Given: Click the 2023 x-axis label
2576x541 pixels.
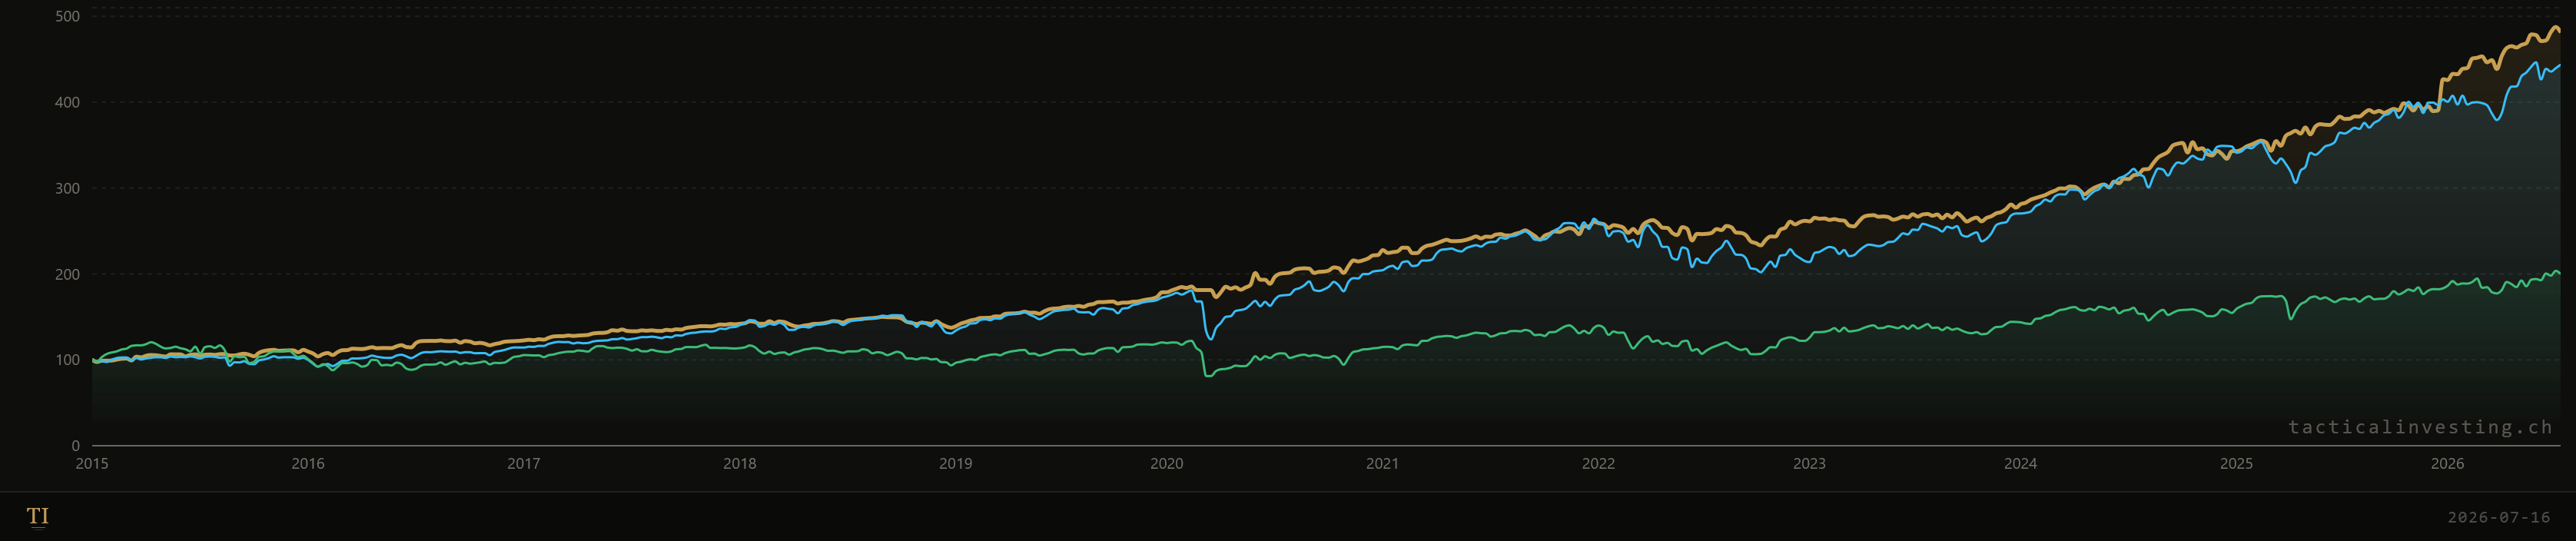Looking at the screenshot, I should pyautogui.click(x=1809, y=463).
